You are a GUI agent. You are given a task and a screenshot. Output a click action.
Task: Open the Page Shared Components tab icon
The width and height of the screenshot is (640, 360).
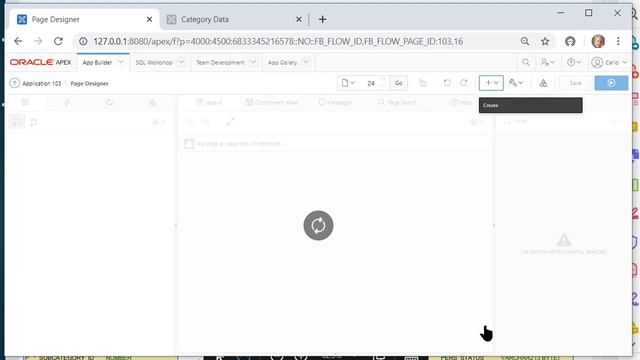click(x=153, y=102)
